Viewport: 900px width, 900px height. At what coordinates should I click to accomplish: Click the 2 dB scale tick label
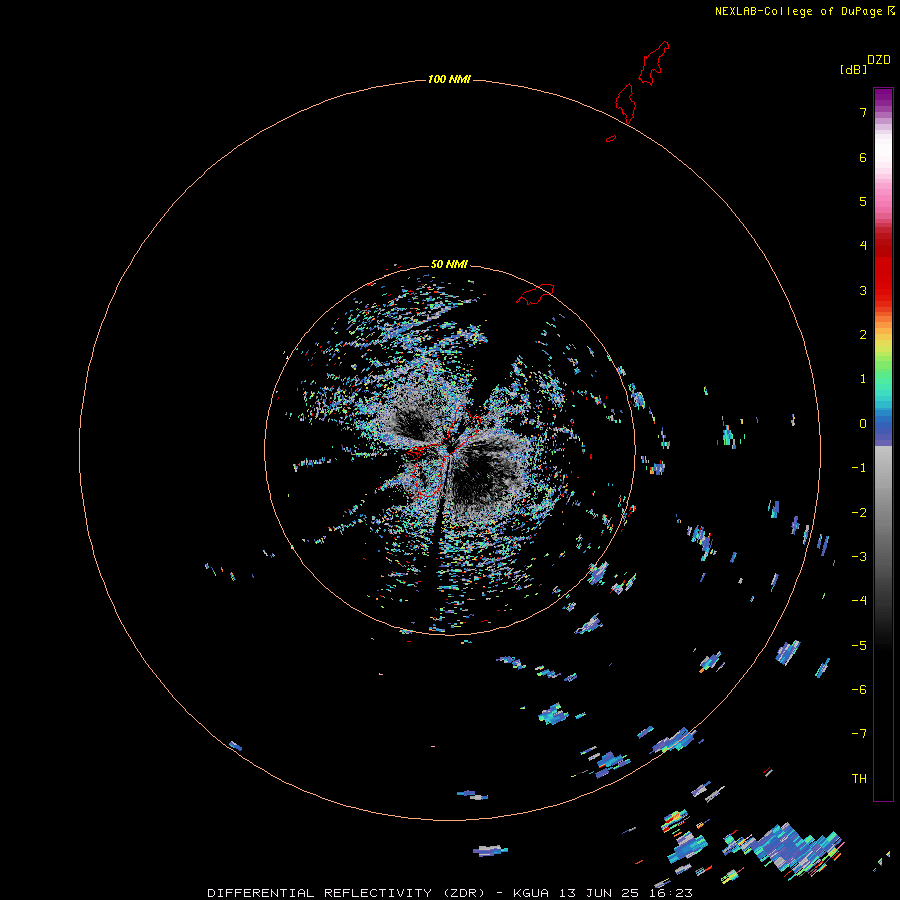pos(863,335)
